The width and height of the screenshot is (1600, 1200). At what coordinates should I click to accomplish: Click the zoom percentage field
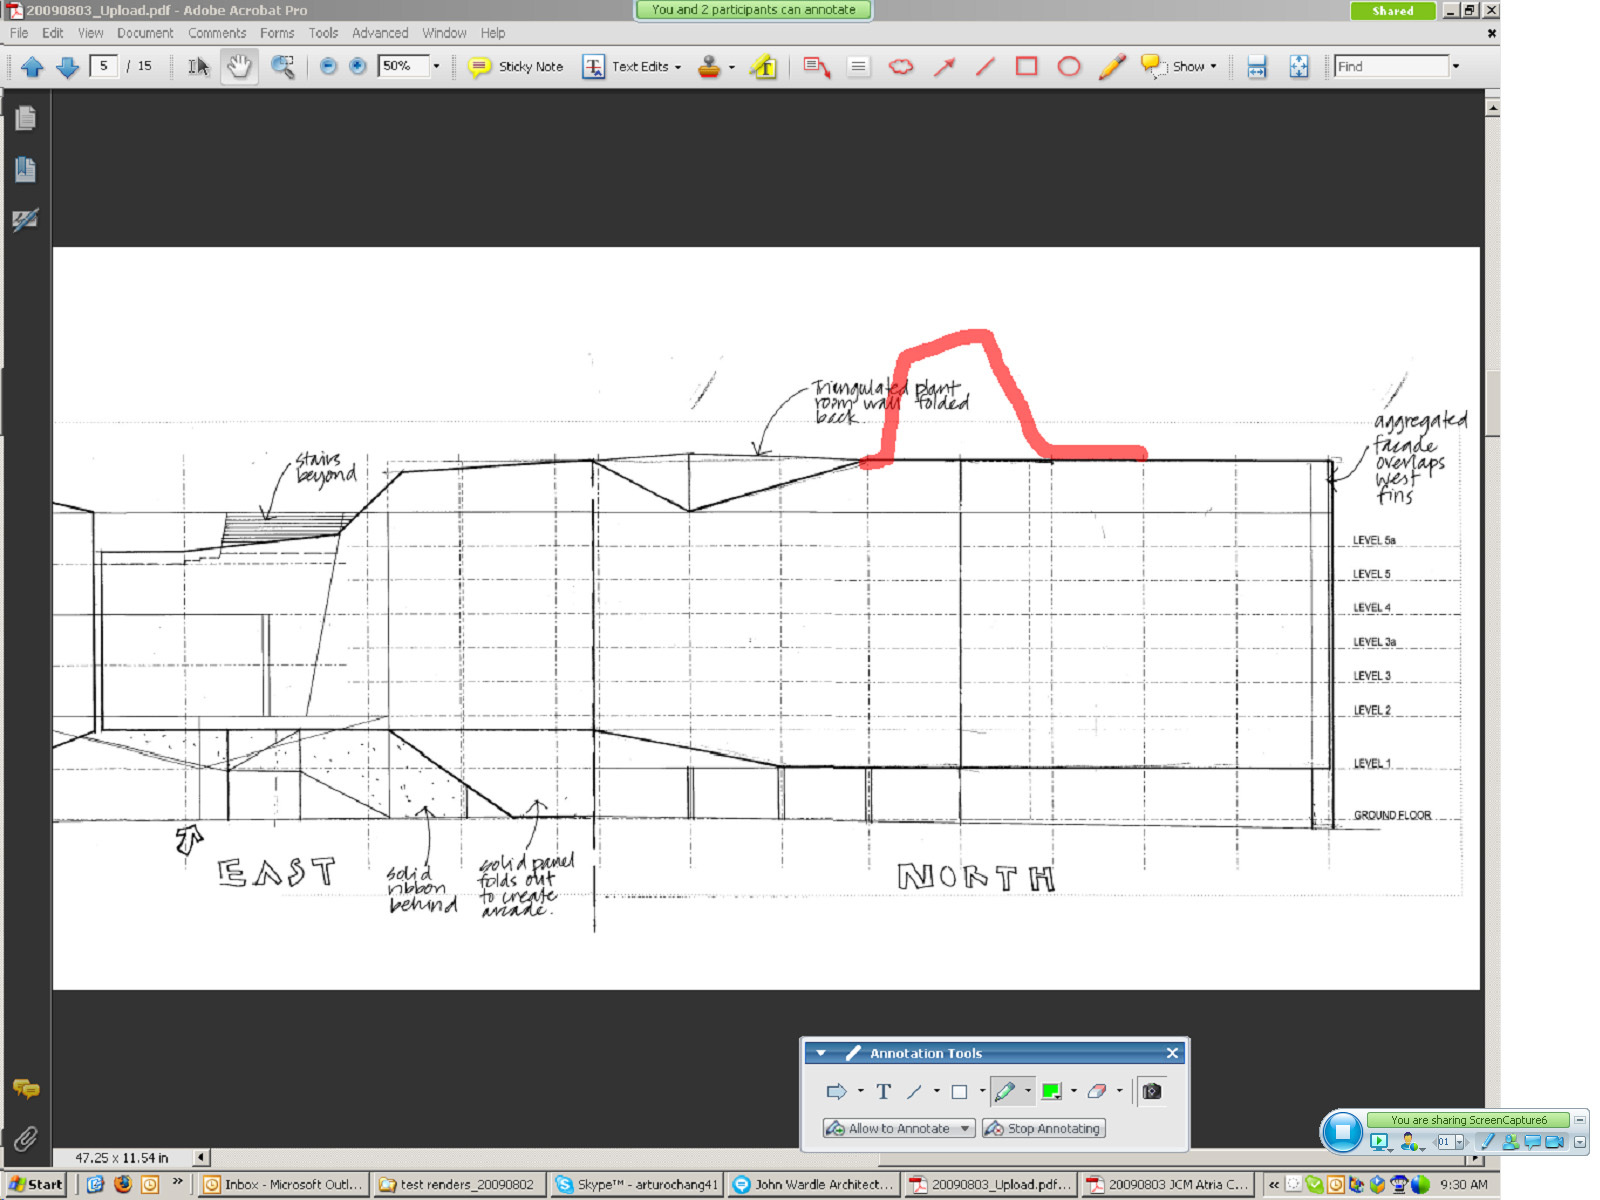404,67
